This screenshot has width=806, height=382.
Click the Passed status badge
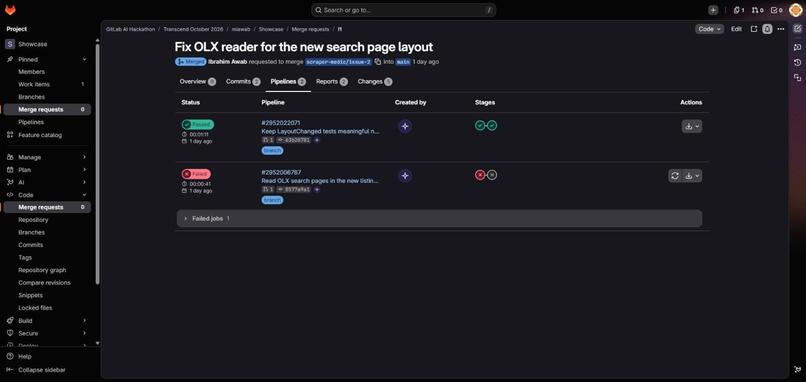coord(197,124)
